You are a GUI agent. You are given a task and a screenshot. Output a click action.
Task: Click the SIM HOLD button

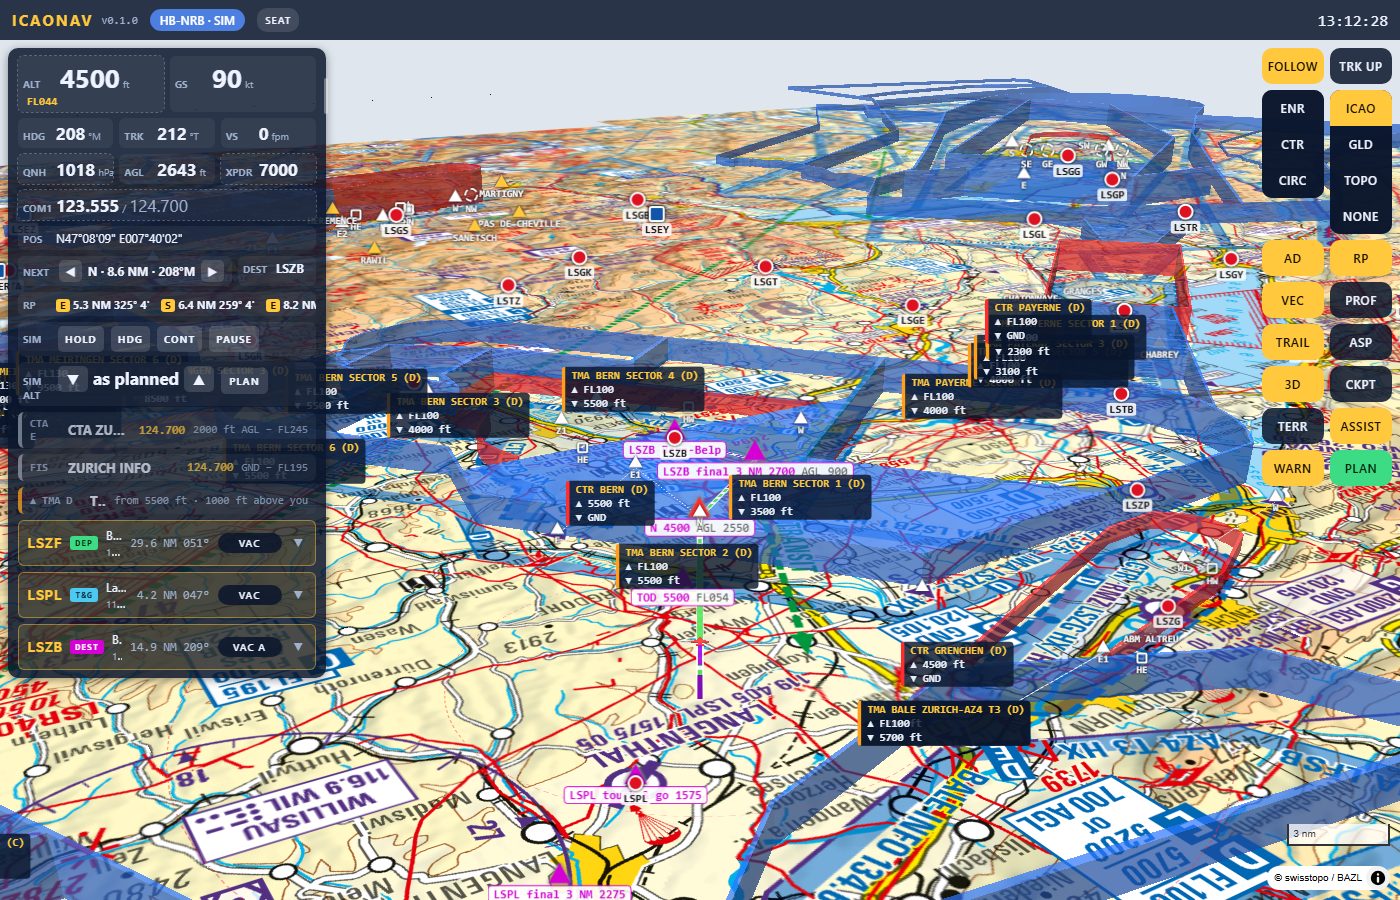[80, 339]
